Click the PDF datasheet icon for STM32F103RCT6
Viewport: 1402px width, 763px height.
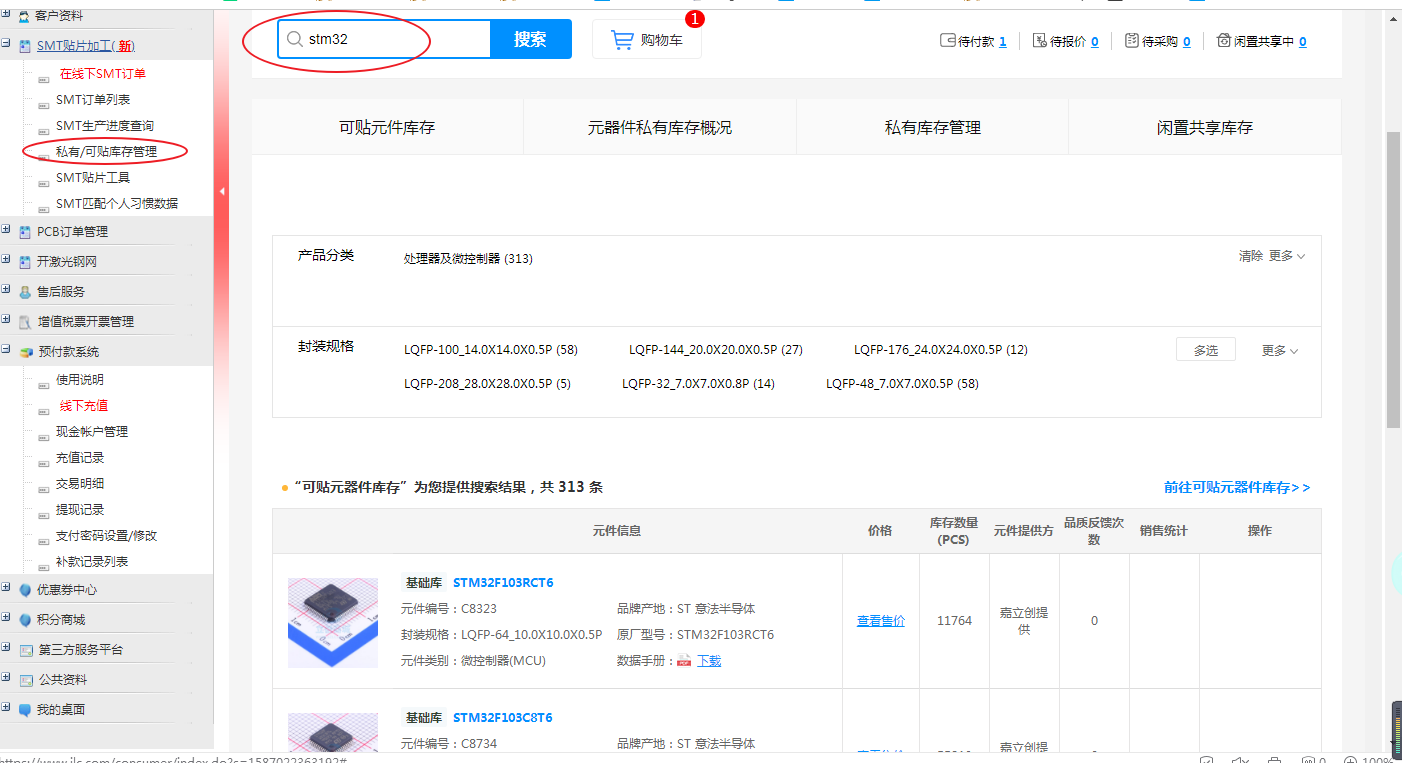[685, 661]
